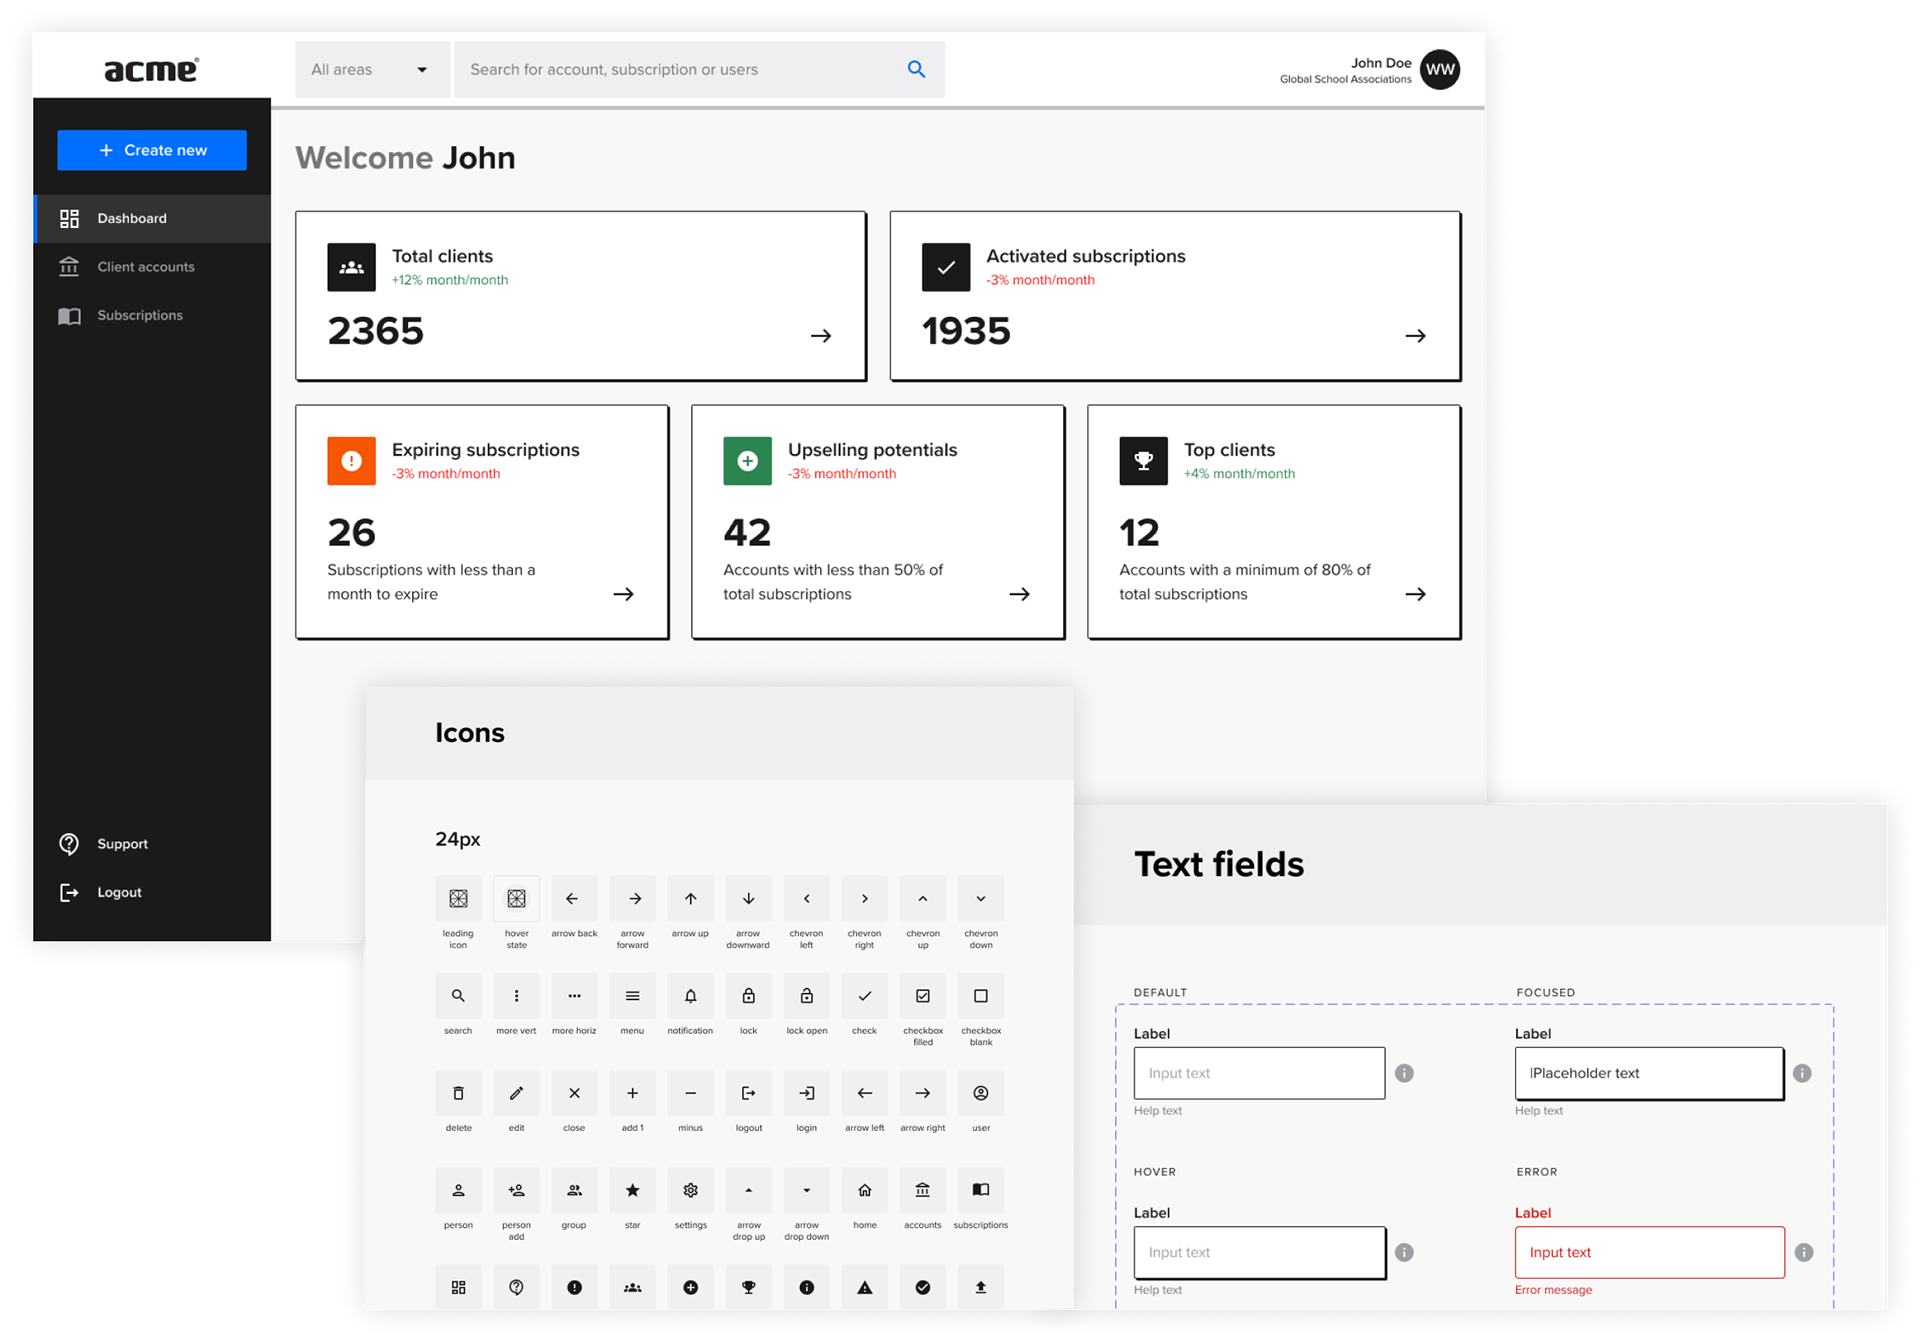Open the WW user avatar
Viewport: 1920px width, 1342px height.
pos(1440,69)
